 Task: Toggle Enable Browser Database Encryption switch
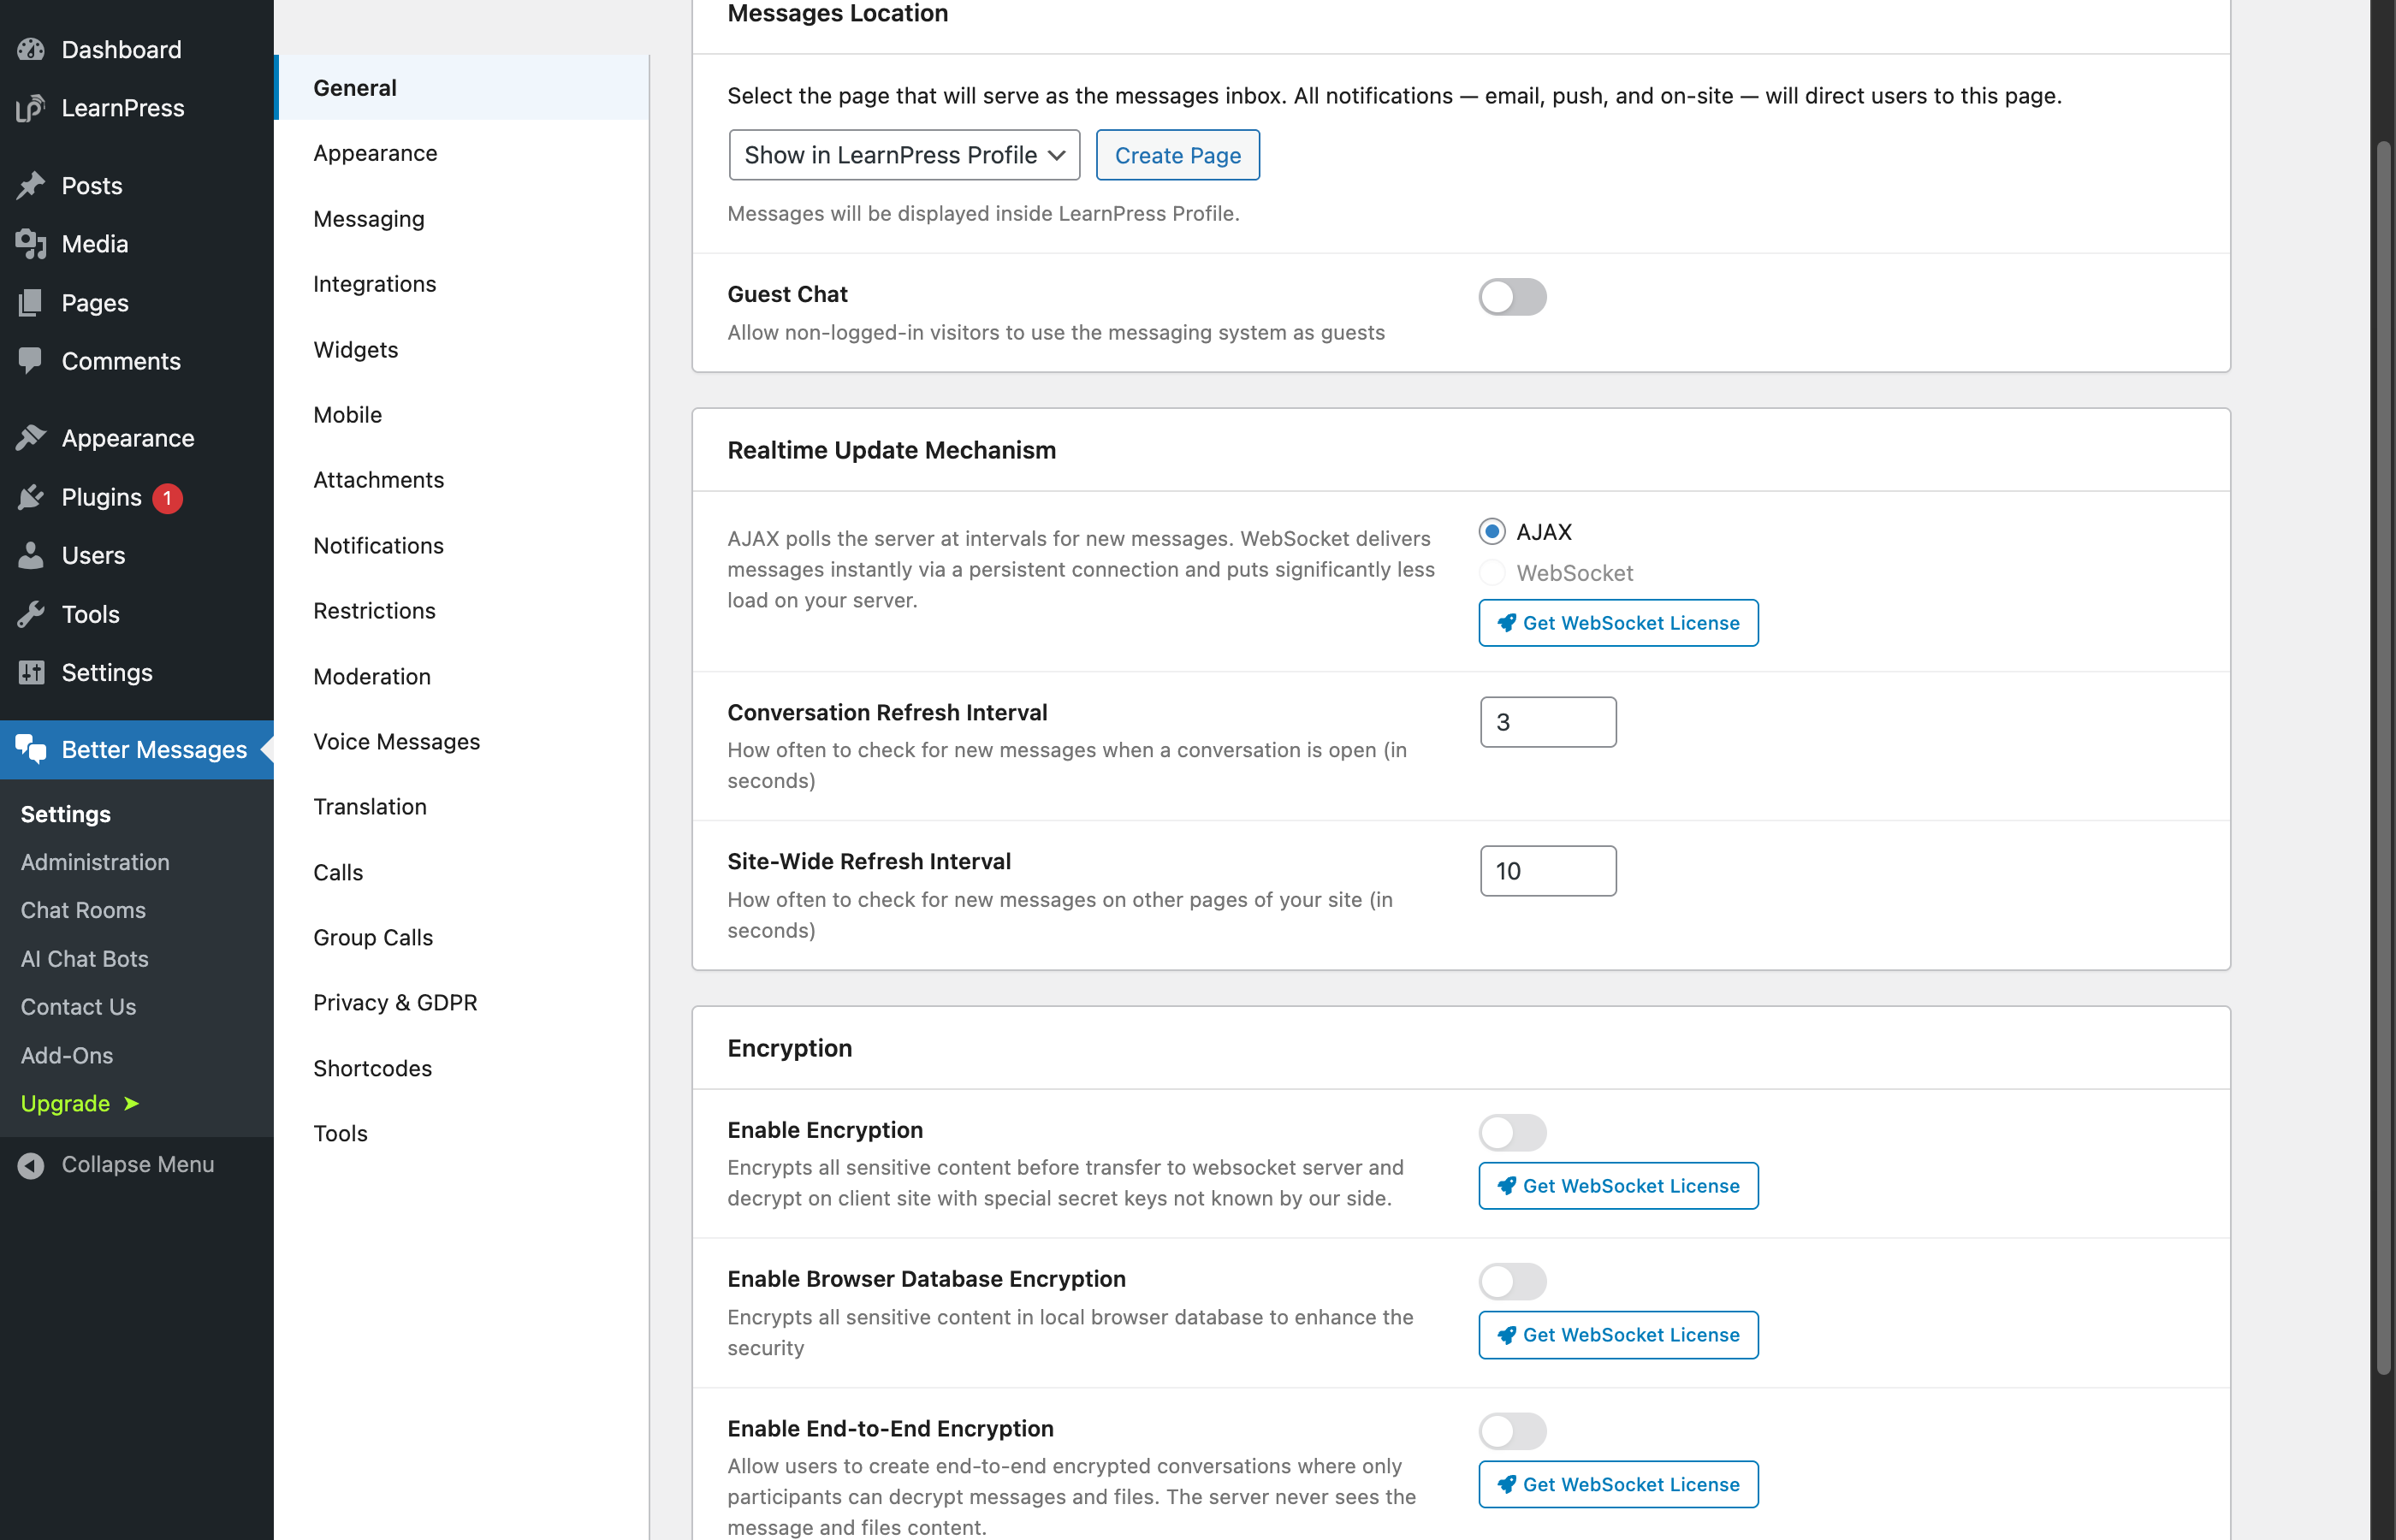point(1512,1281)
